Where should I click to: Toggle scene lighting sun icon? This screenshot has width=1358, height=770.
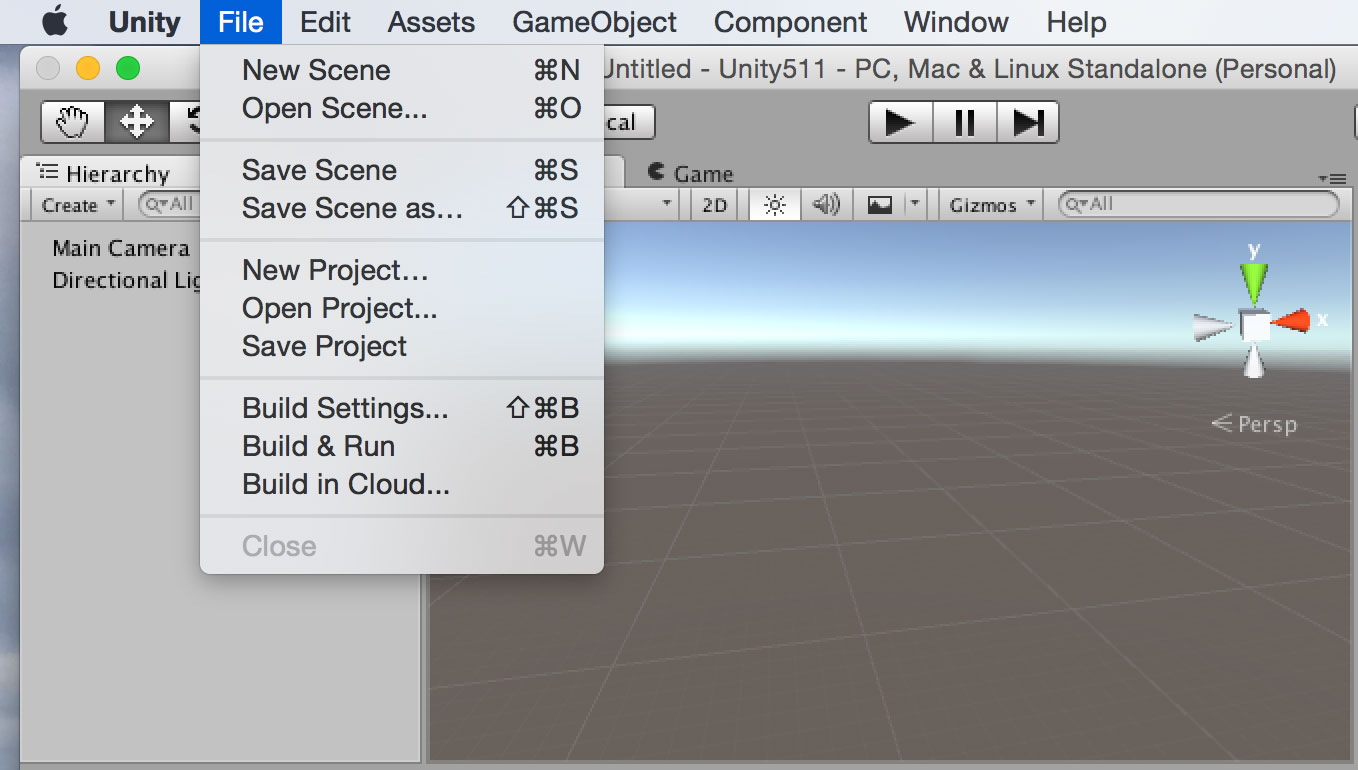click(x=774, y=205)
